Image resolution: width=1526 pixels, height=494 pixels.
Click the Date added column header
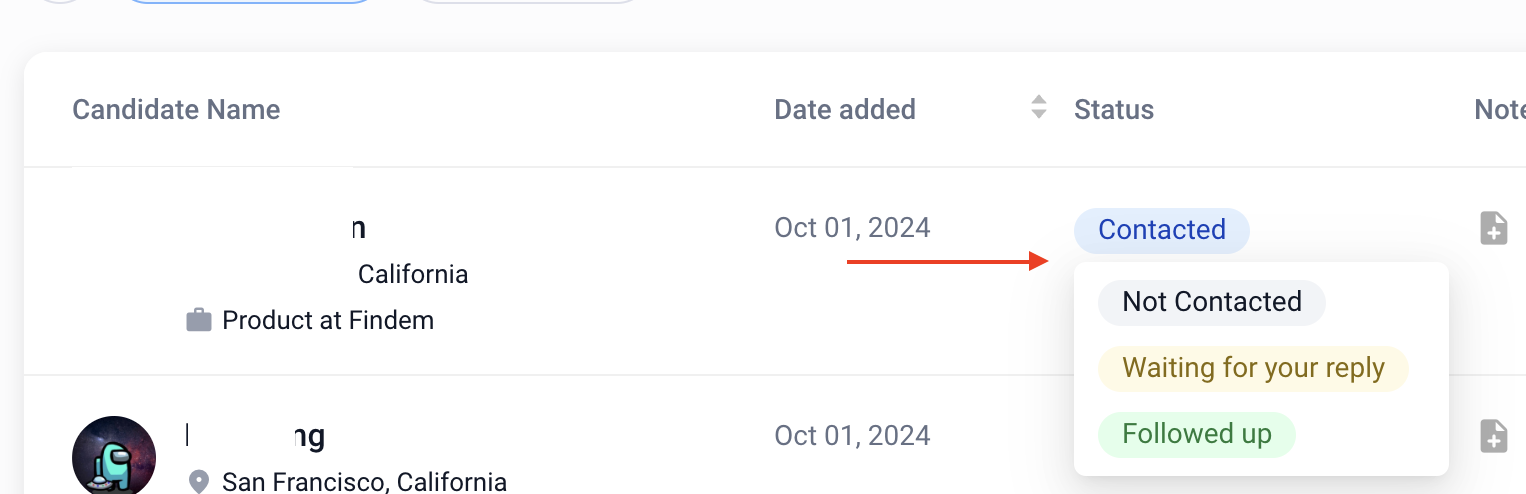845,109
